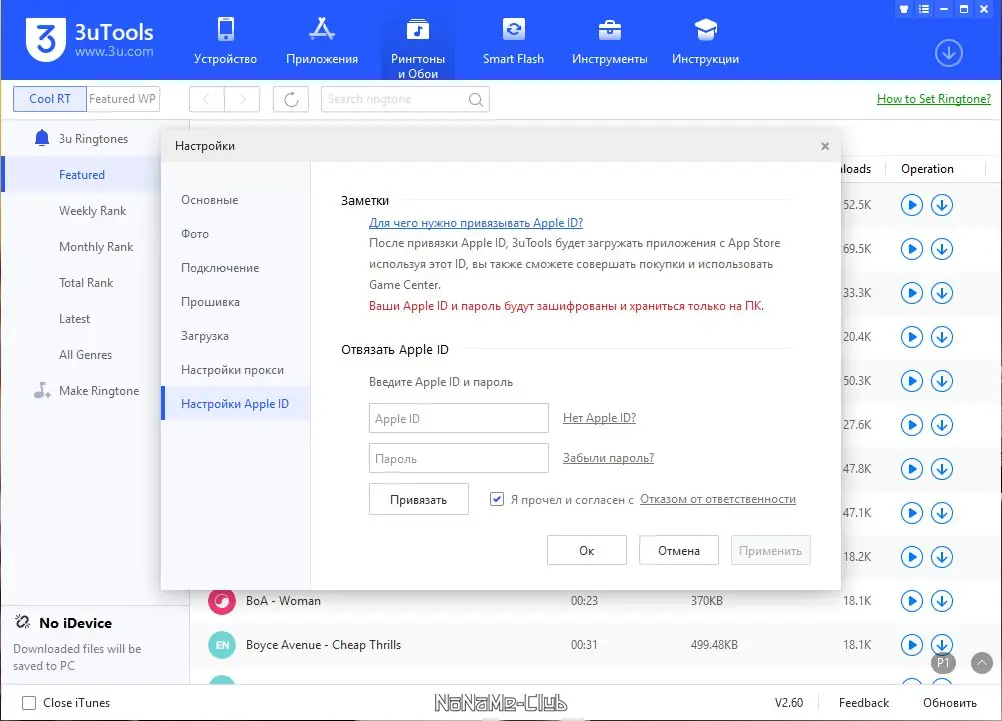Open the Устройство device section

[225, 41]
